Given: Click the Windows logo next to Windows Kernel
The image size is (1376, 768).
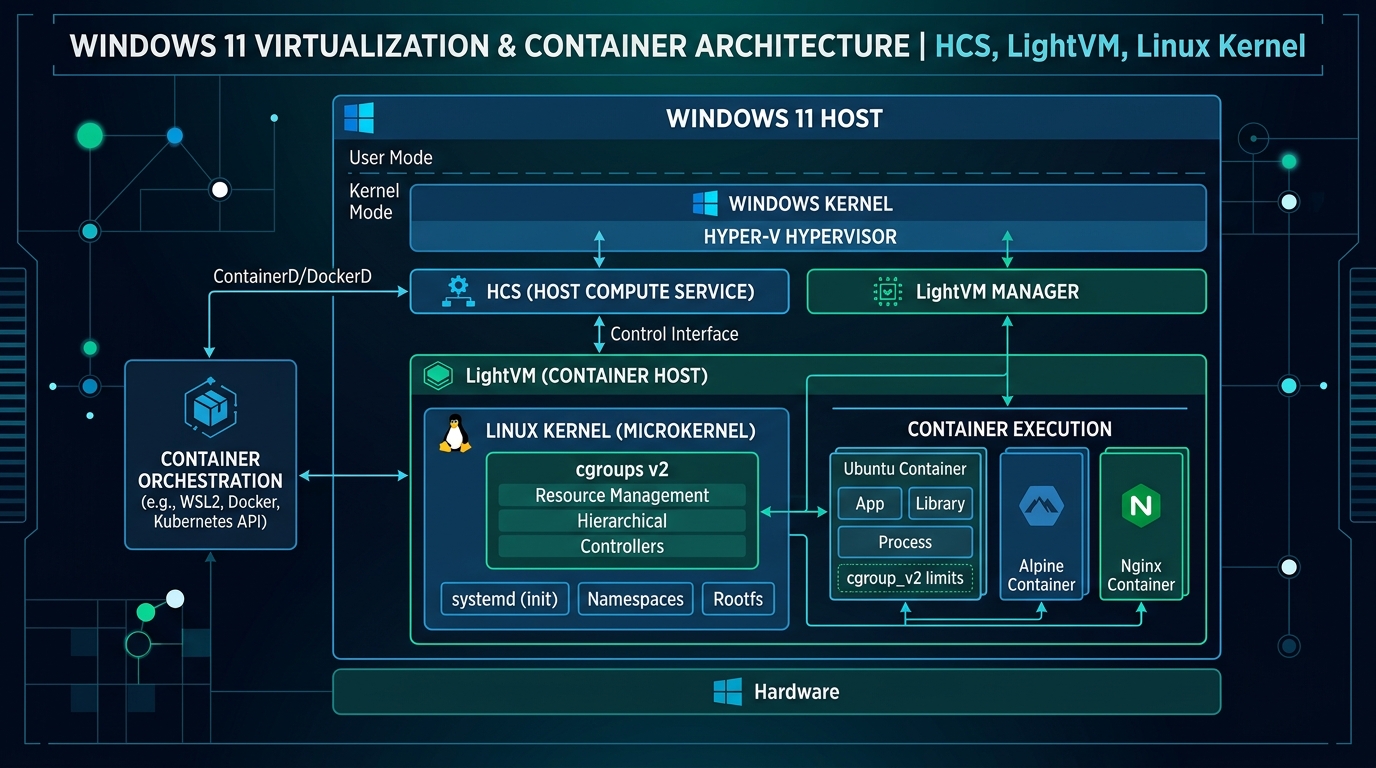Looking at the screenshot, I should pos(705,204).
